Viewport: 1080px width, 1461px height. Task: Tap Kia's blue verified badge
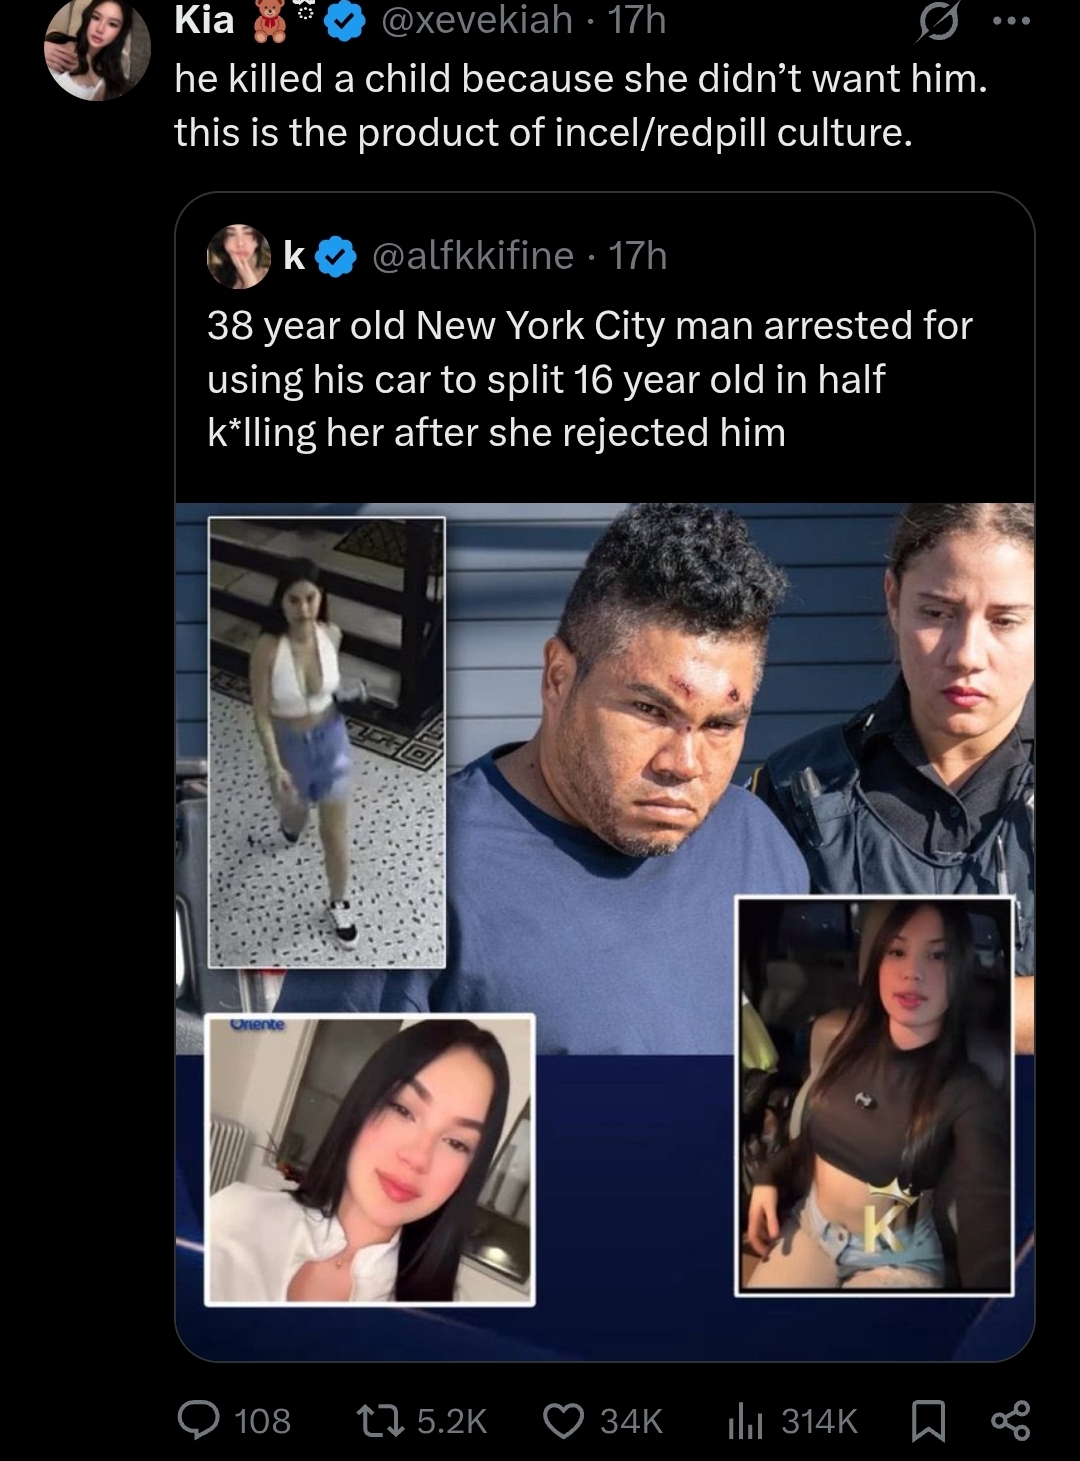coord(344,22)
